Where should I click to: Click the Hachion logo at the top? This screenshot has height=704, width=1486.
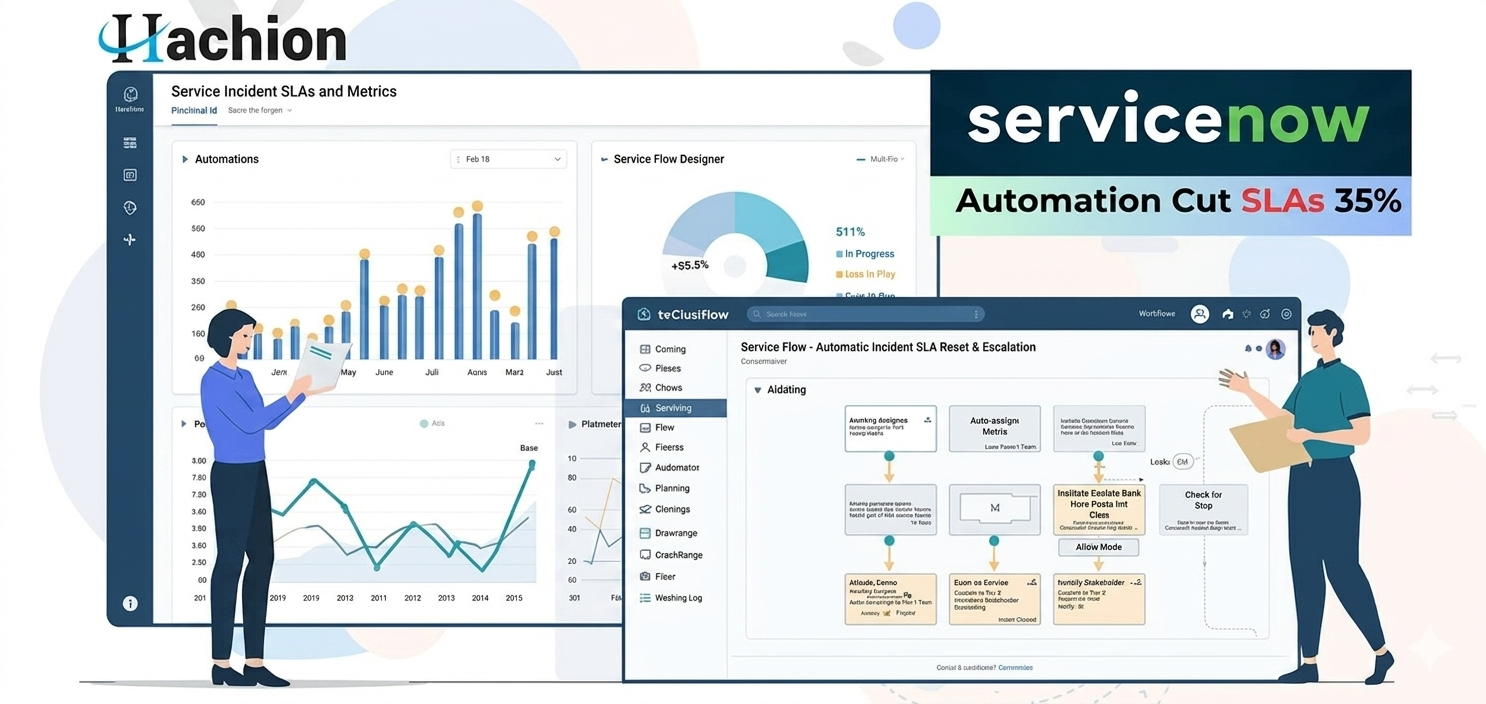click(x=222, y=37)
